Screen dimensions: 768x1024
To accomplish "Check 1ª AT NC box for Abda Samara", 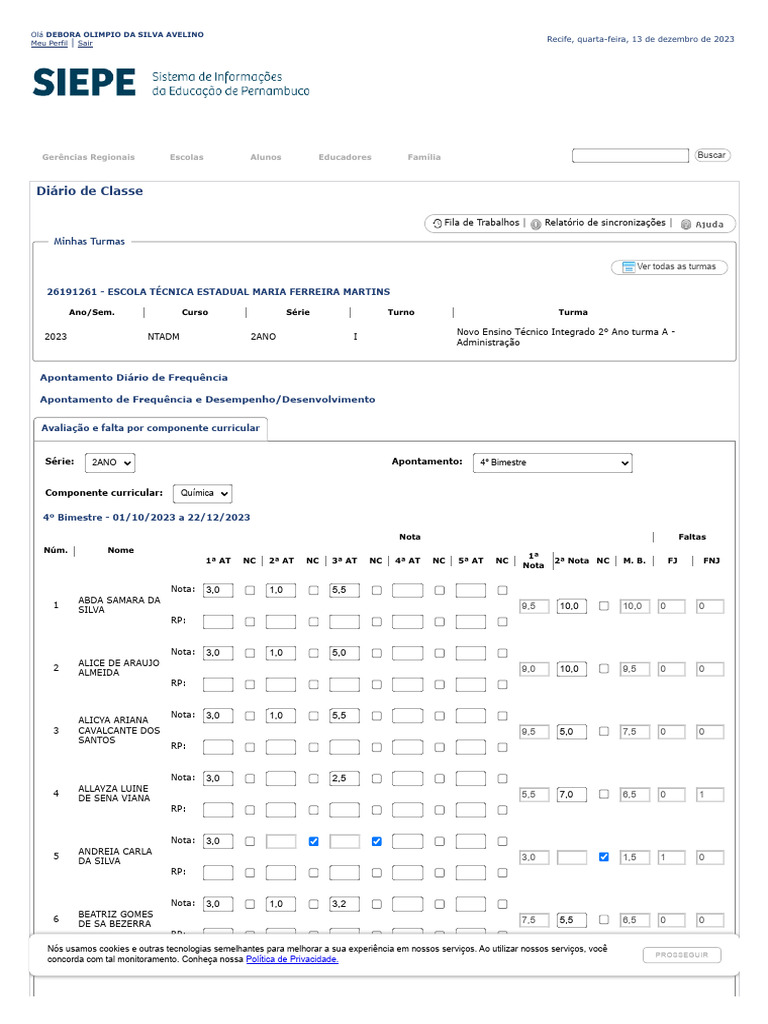I will (x=250, y=591).
